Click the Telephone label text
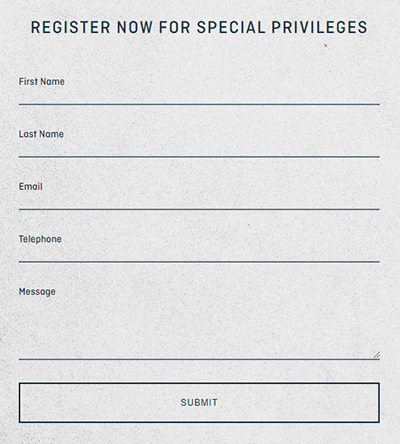This screenshot has height=444, width=400. click(40, 239)
